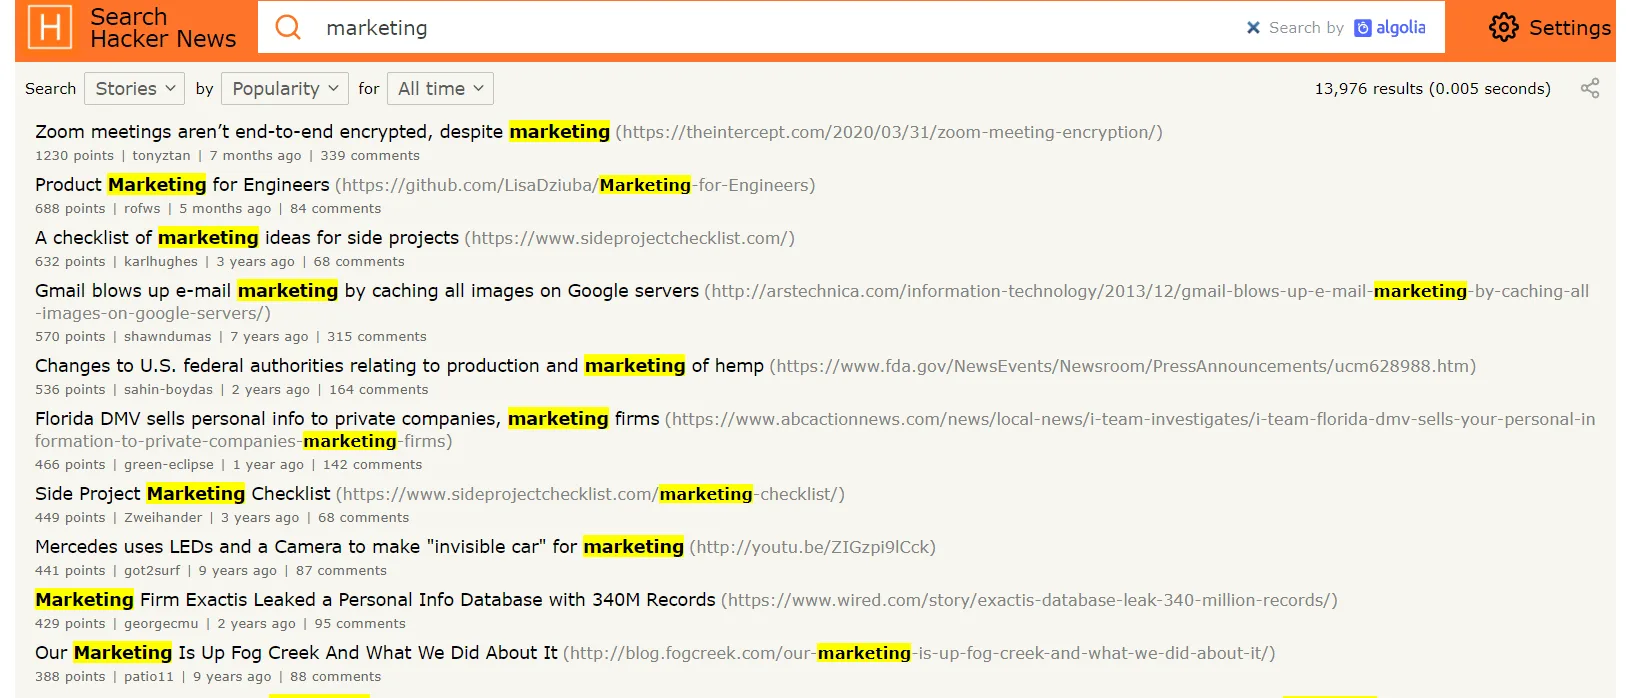Click 1 year ago timestamp
This screenshot has height=698, width=1626.
pyautogui.click(x=268, y=465)
